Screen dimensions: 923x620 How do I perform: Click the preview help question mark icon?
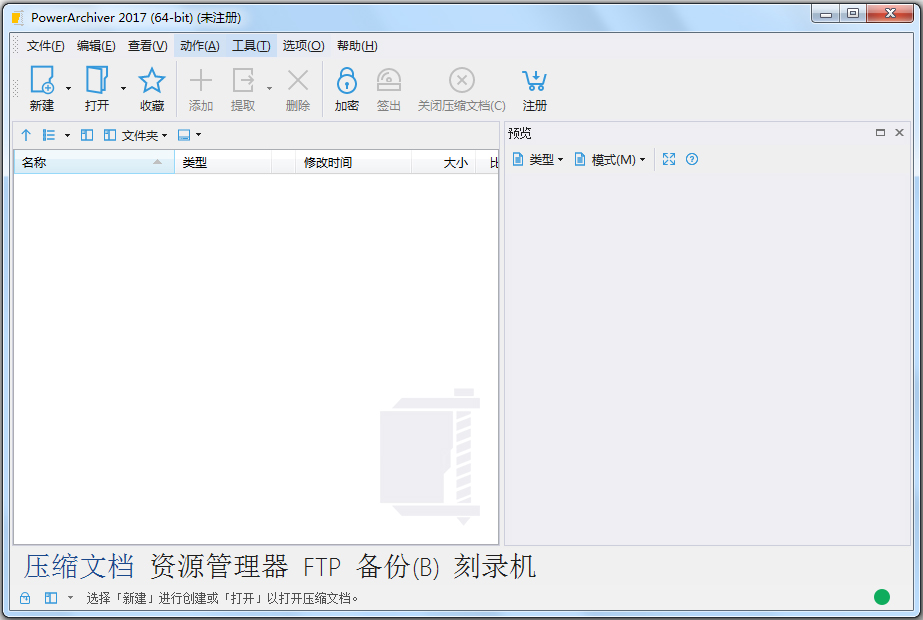click(691, 159)
